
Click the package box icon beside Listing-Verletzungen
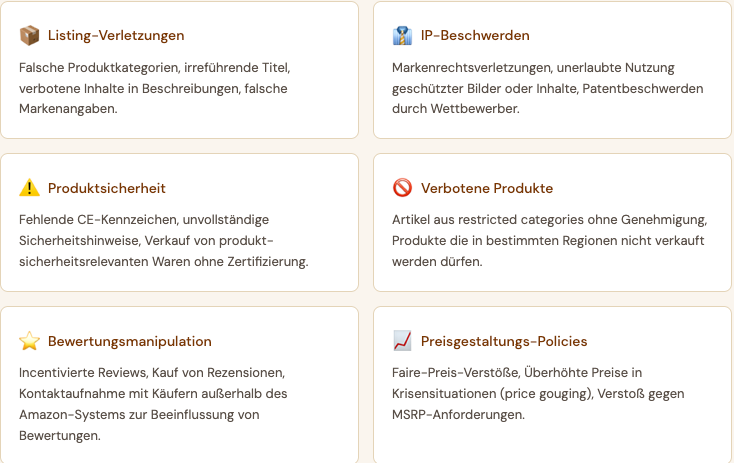pos(29,36)
